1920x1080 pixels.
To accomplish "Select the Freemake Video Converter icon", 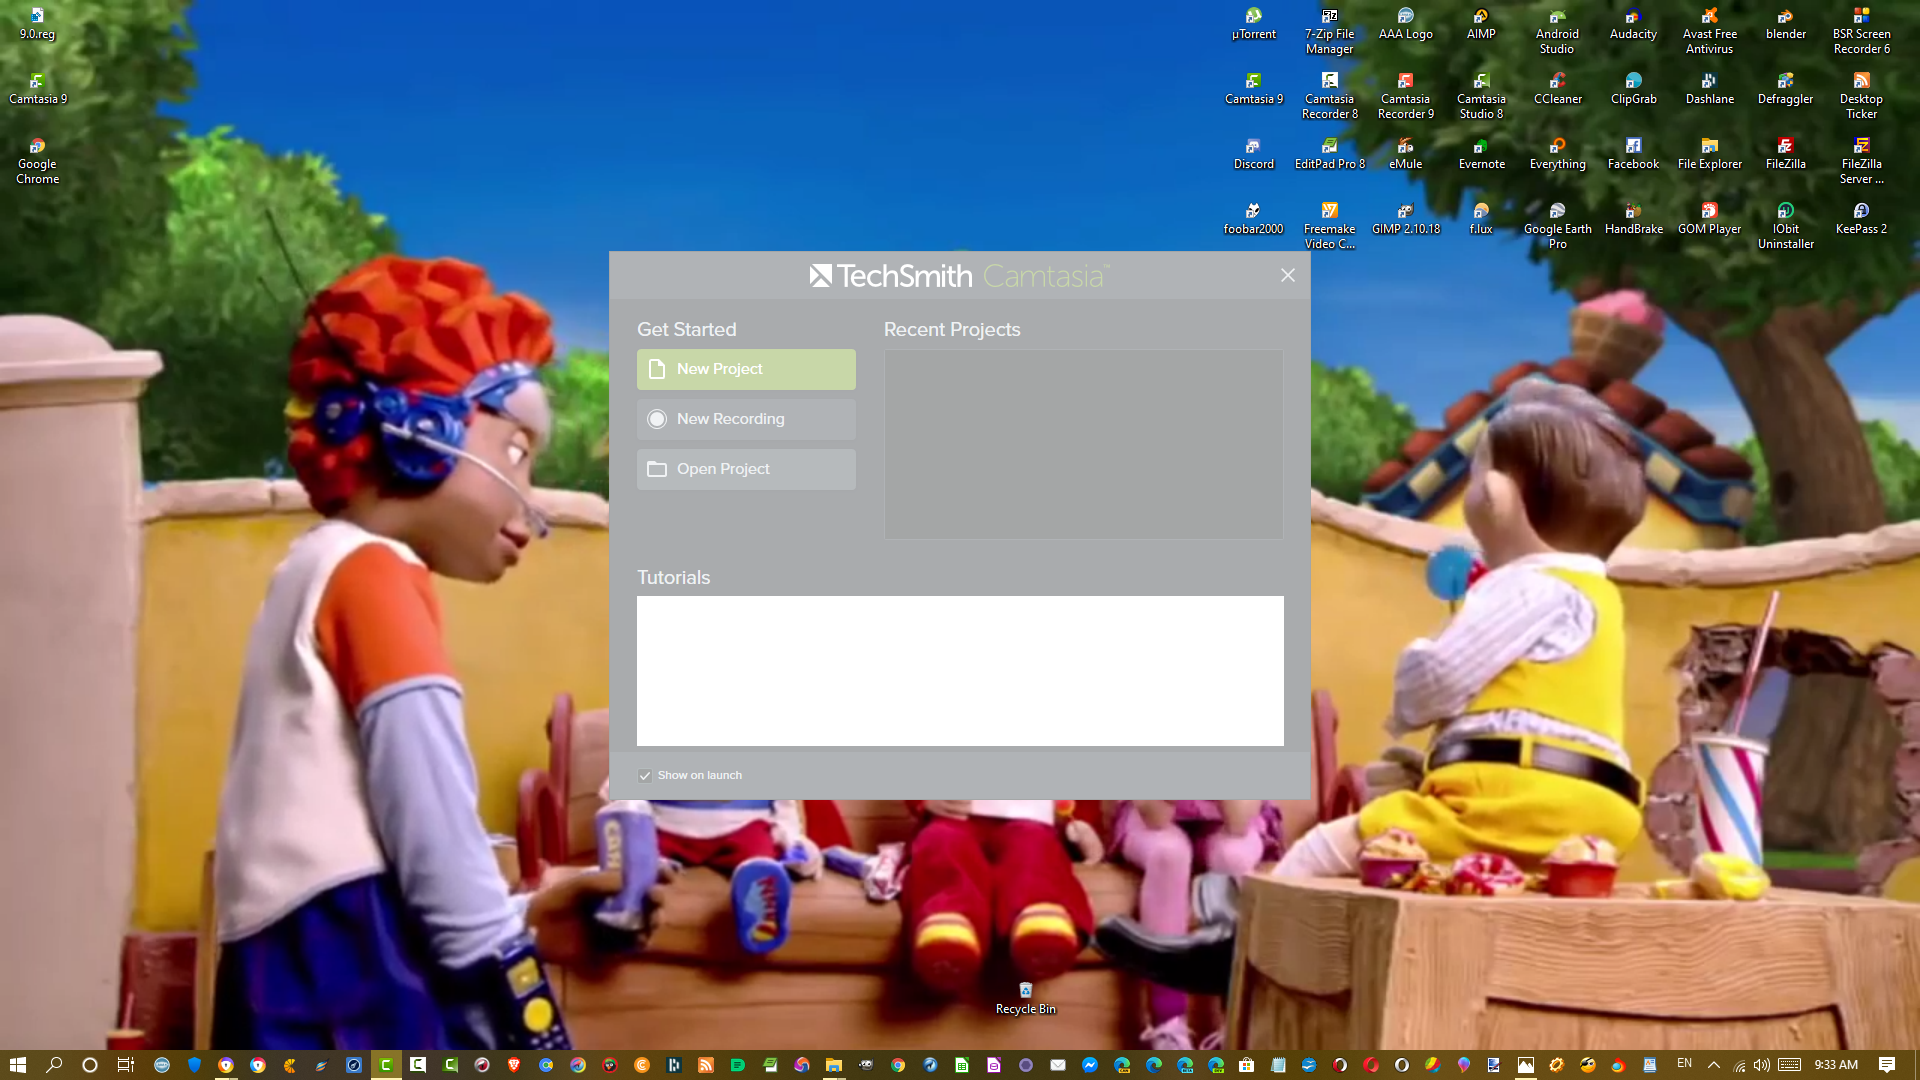I will click(1329, 226).
